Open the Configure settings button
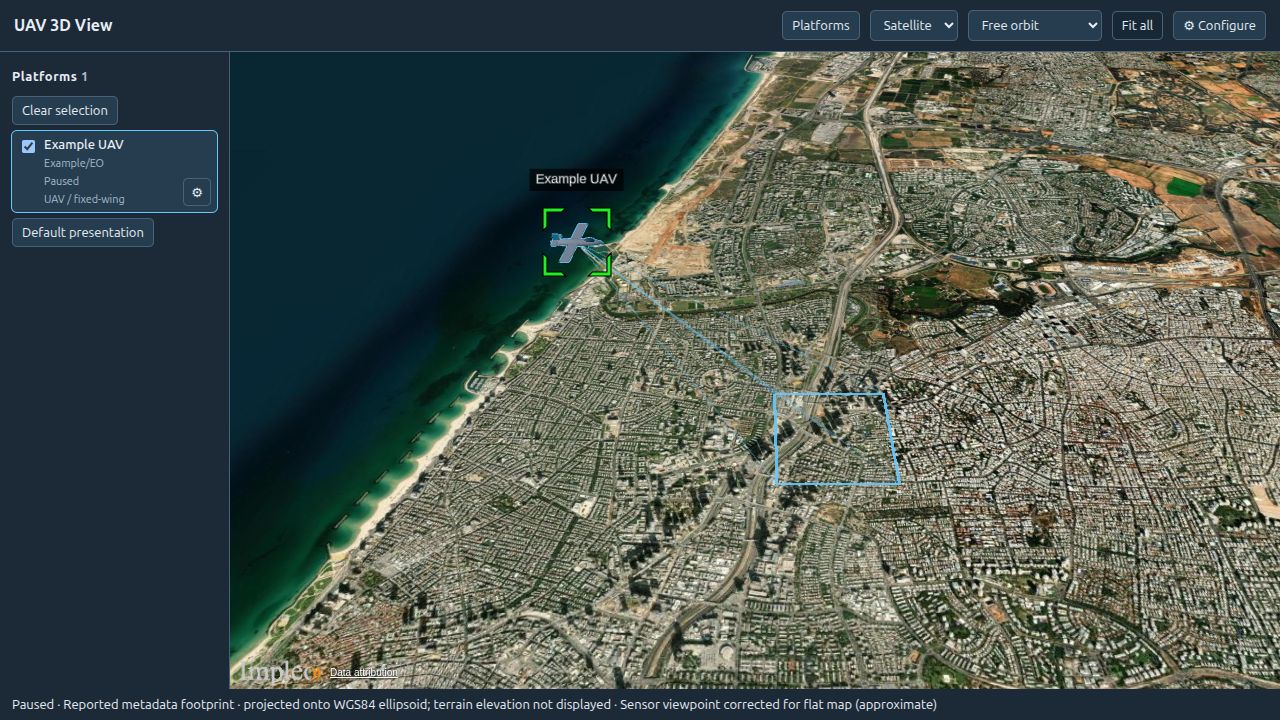 click(x=1220, y=25)
